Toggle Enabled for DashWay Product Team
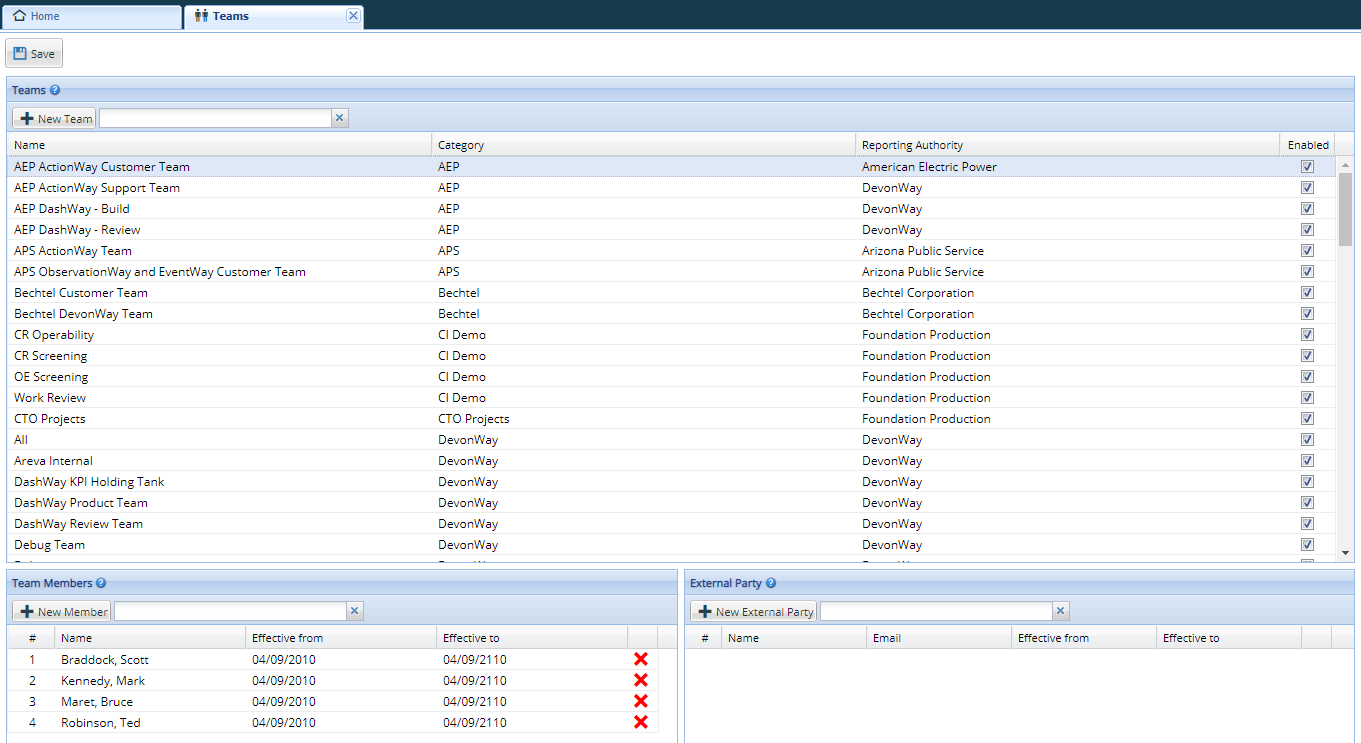Image resolution: width=1361 pixels, height=743 pixels. tap(1307, 502)
